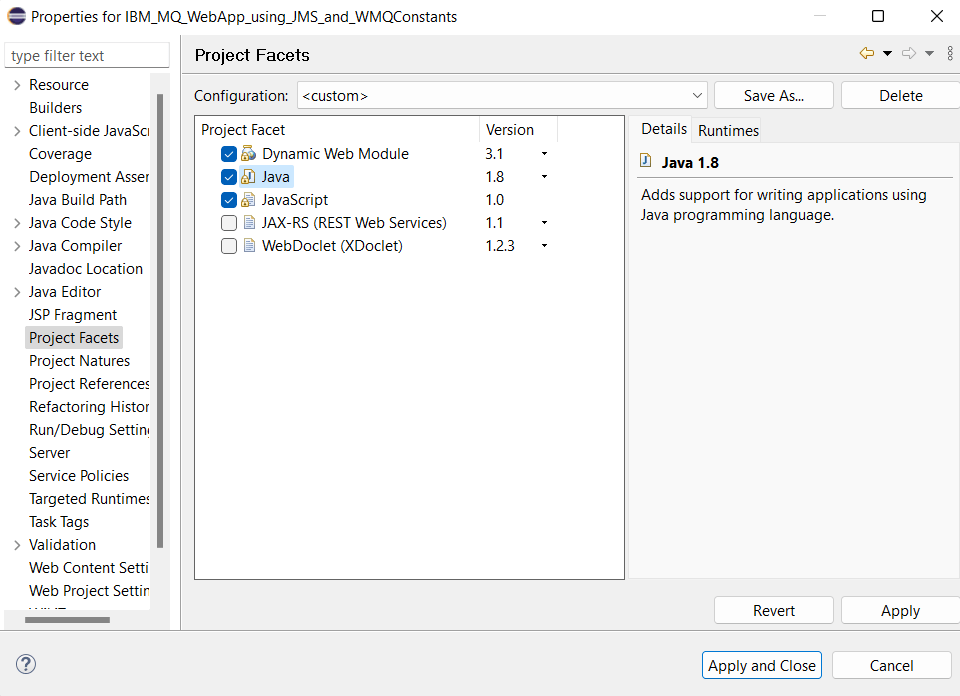
Task: Switch to the Runtimes tab
Action: click(727, 129)
